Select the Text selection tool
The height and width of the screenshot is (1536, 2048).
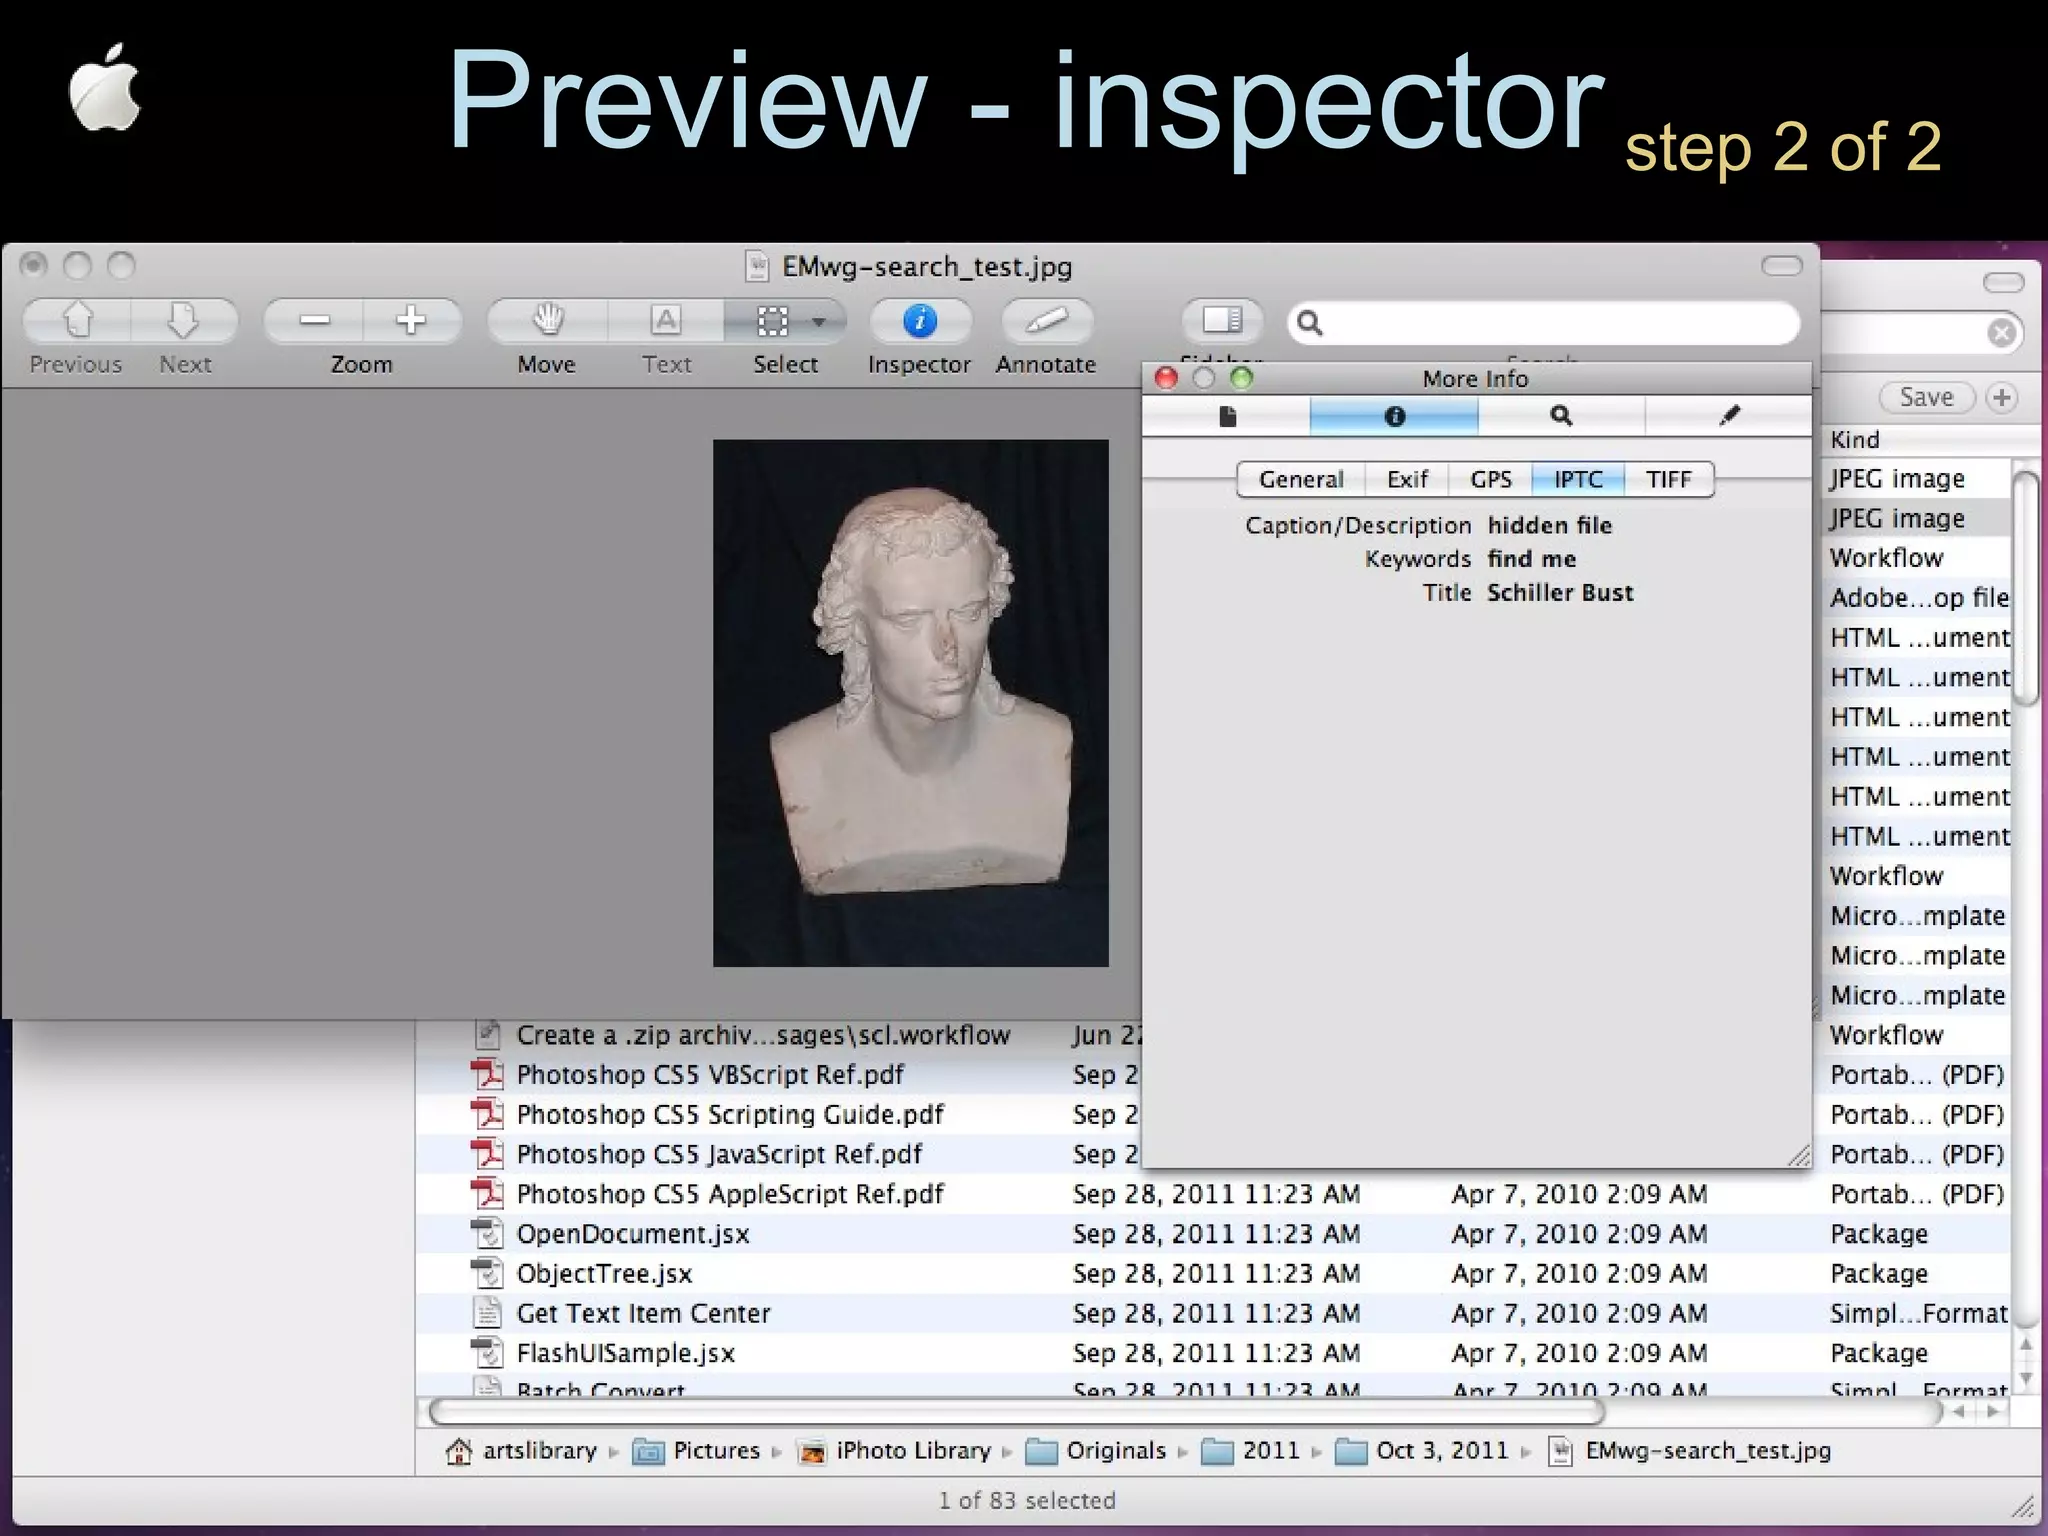tap(665, 321)
